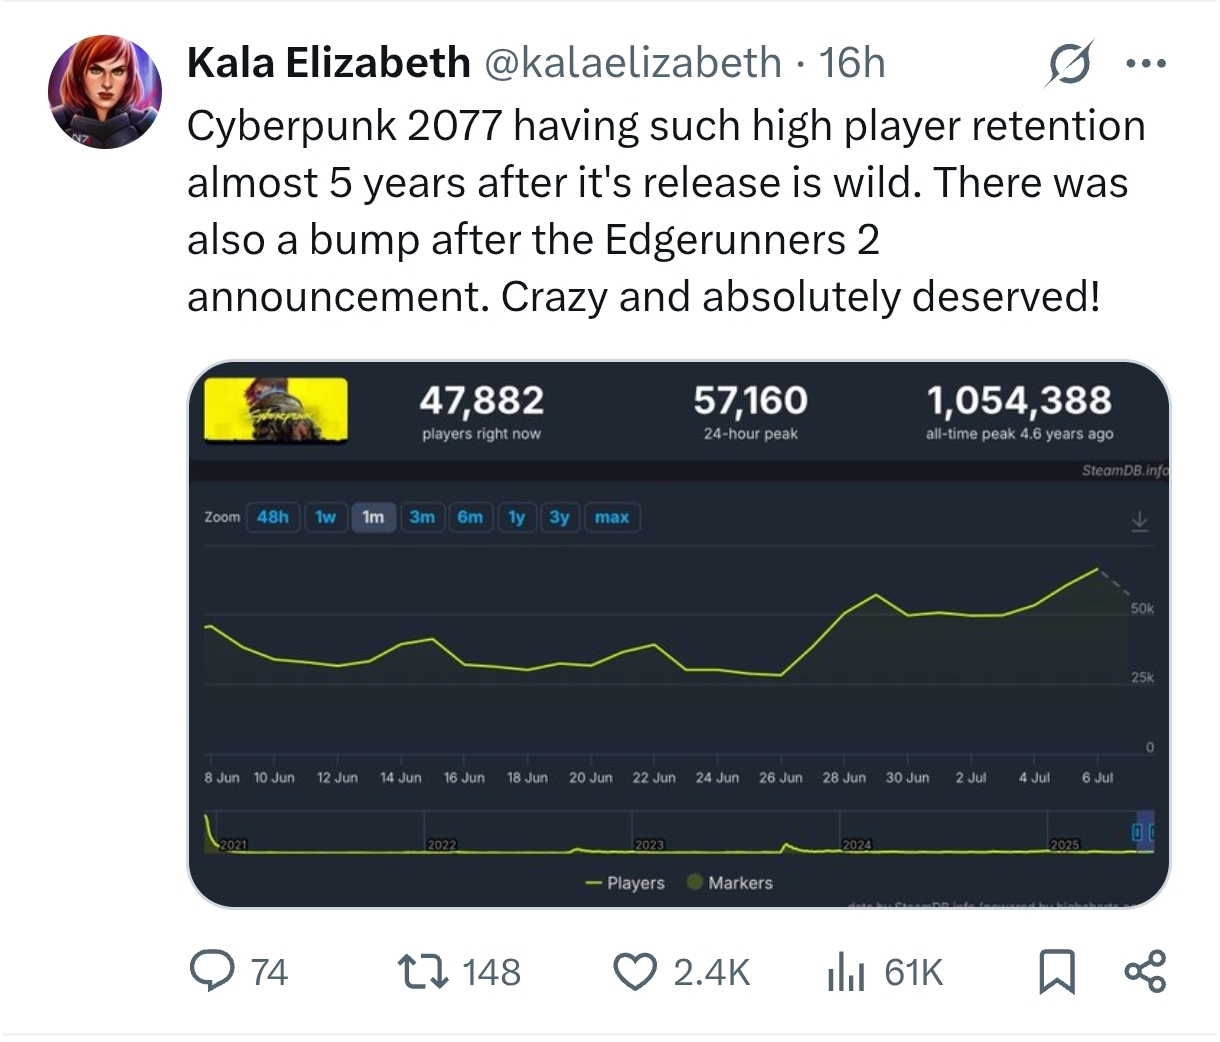The image size is (1220, 1042).
Task: Toggle the Markers legend item
Action: coord(730,883)
